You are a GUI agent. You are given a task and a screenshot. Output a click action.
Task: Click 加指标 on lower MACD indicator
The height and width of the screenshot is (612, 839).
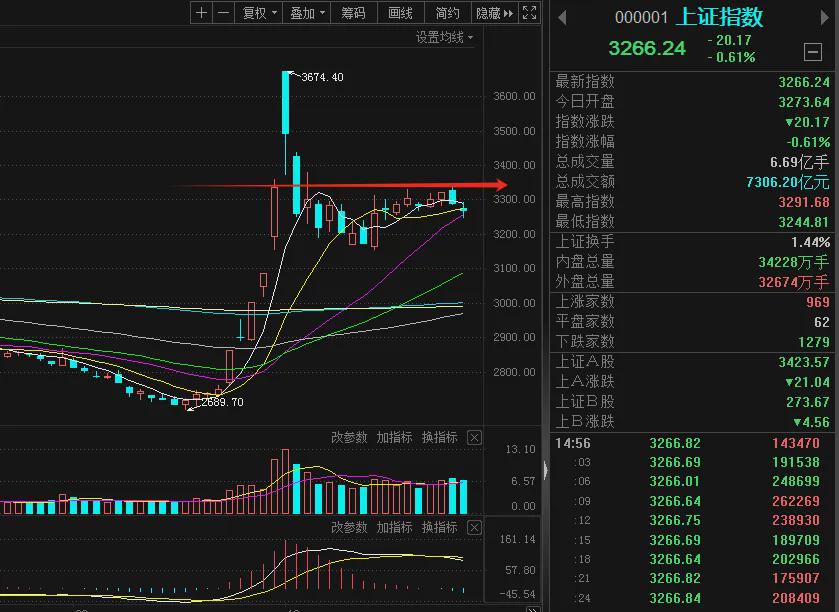point(394,527)
